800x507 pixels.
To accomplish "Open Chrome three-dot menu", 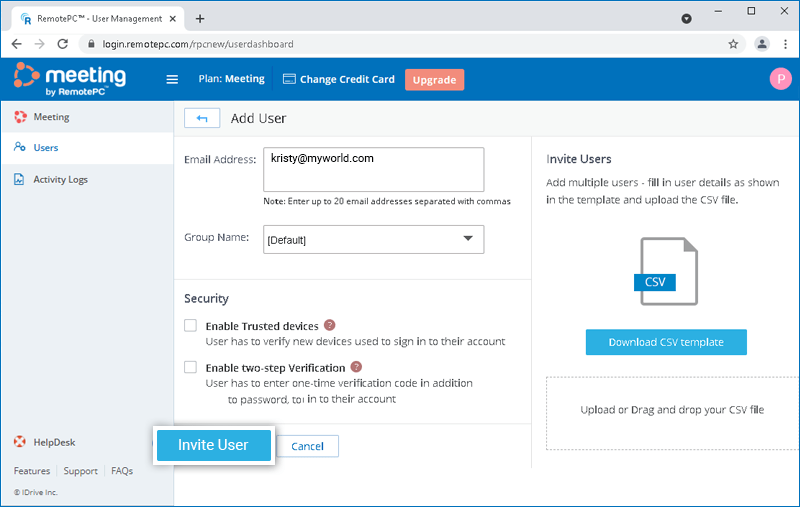I will (x=785, y=44).
